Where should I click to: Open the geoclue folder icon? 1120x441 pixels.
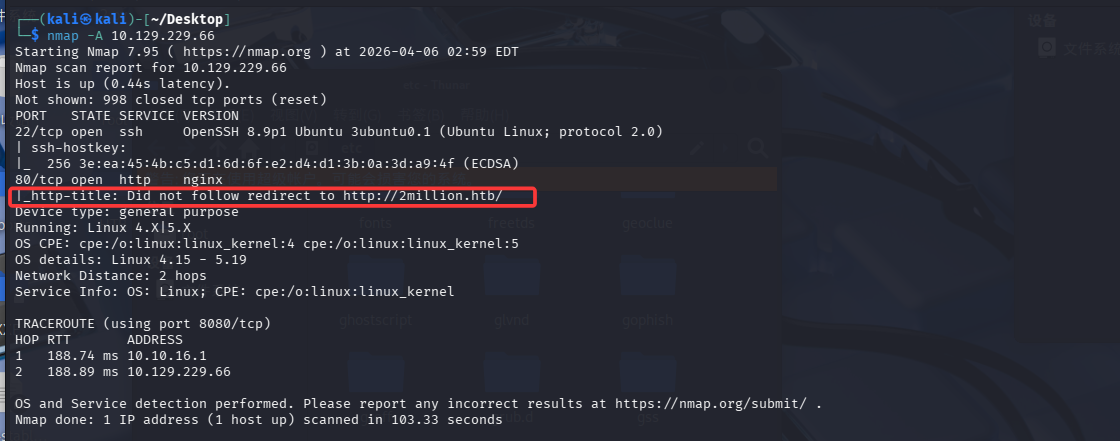click(x=645, y=221)
